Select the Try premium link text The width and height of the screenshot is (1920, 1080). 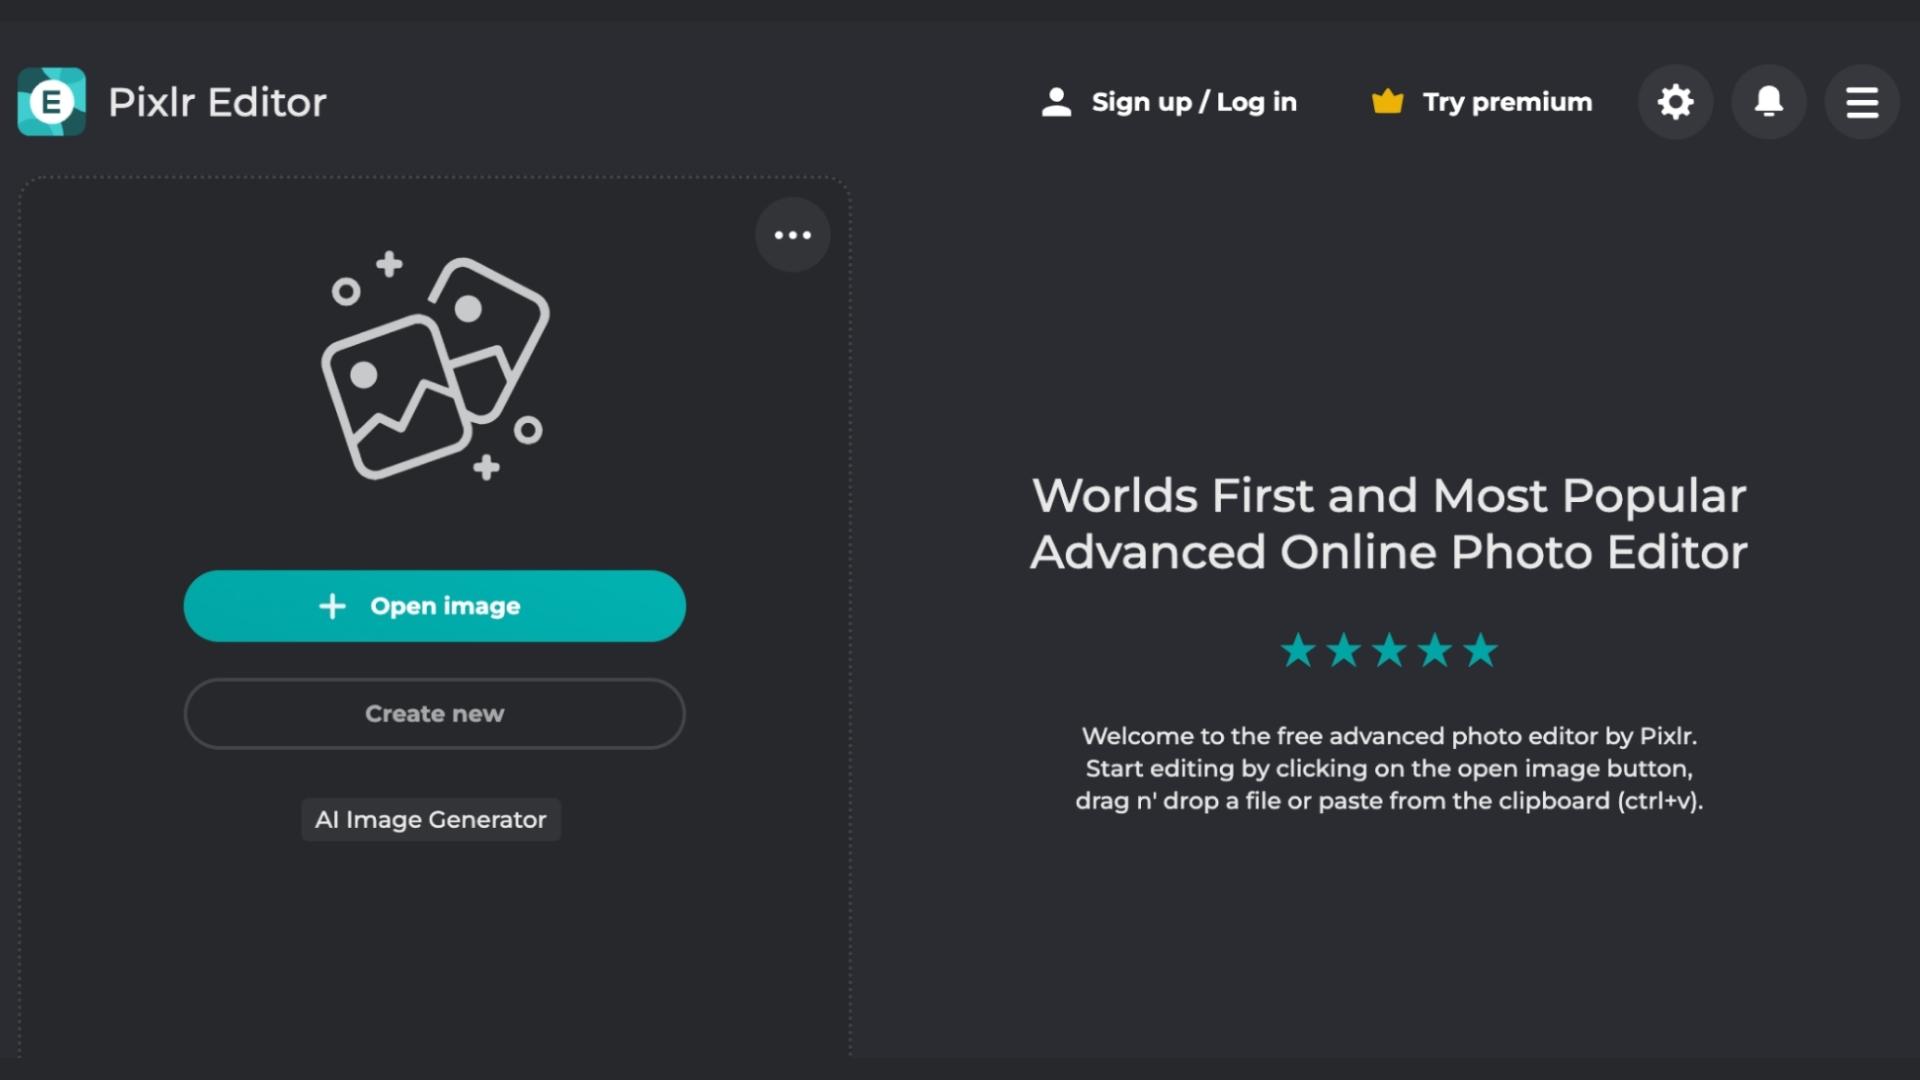(x=1507, y=102)
